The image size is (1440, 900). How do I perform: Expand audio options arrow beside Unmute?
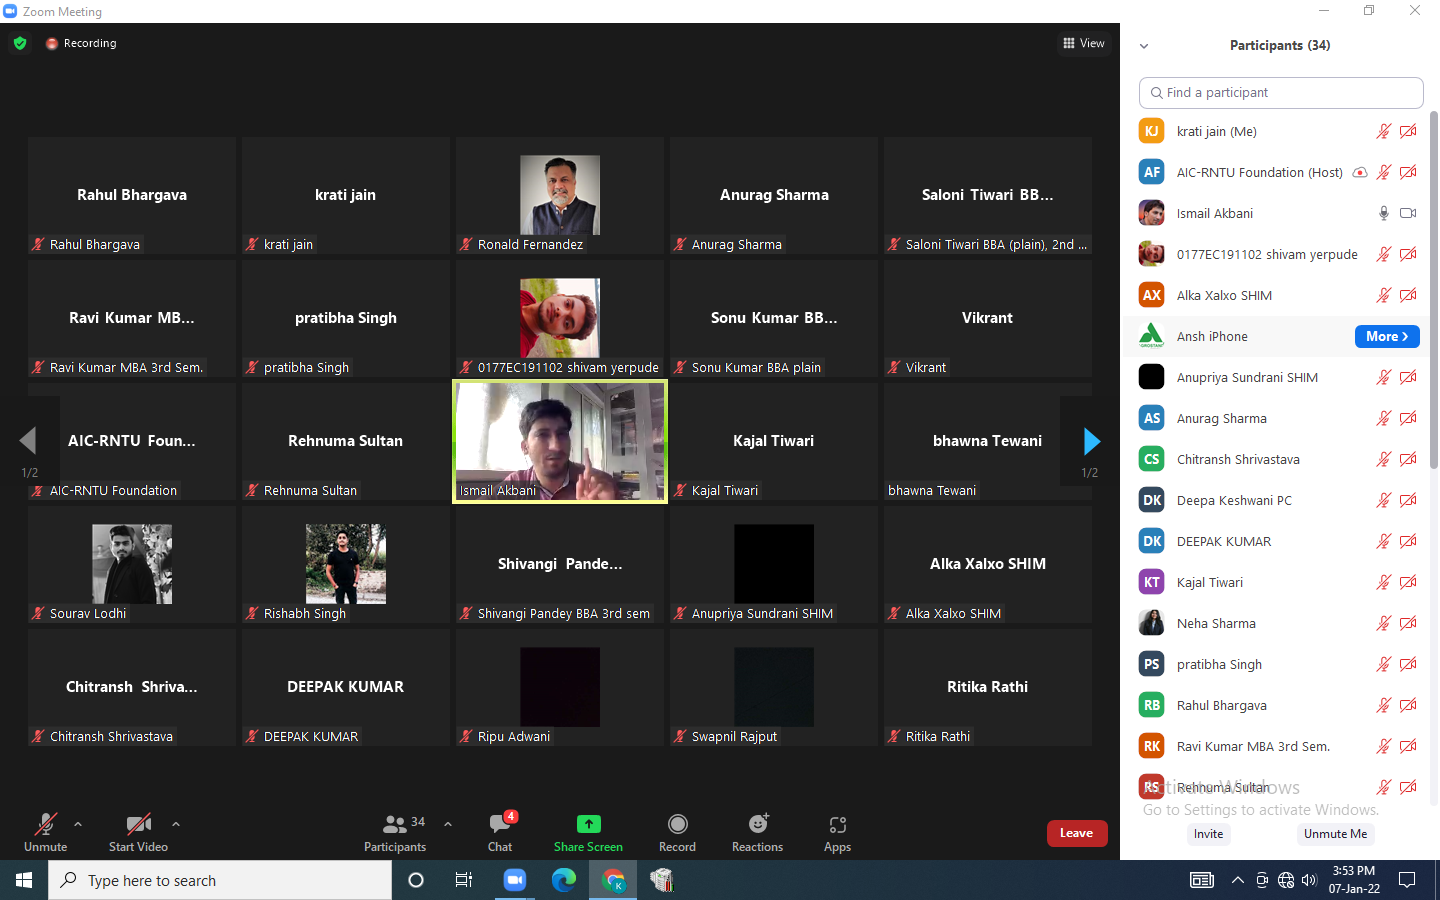(78, 824)
